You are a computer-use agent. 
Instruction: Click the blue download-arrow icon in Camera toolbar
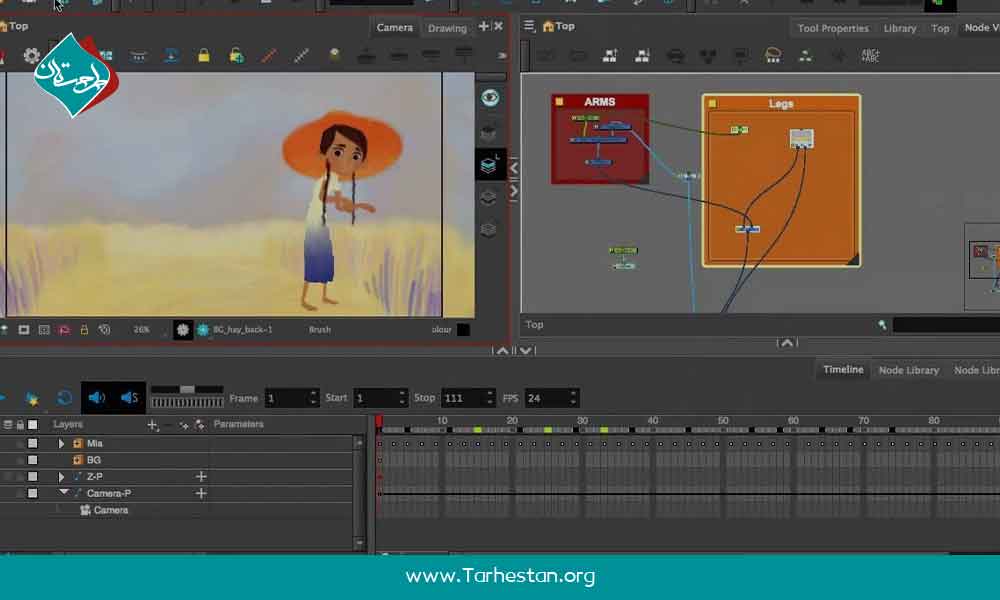(x=171, y=56)
